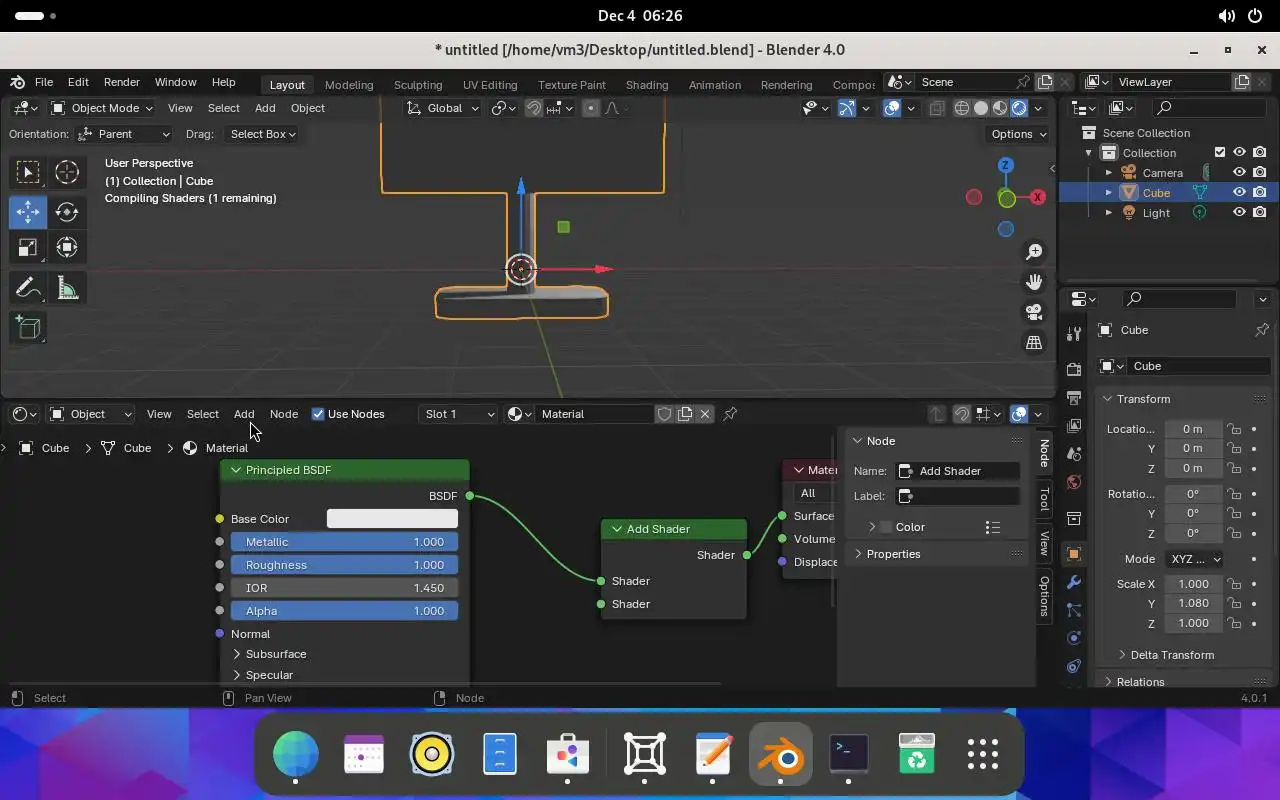Open the 3D viewport Object menu
This screenshot has width=1280, height=800.
[308, 108]
